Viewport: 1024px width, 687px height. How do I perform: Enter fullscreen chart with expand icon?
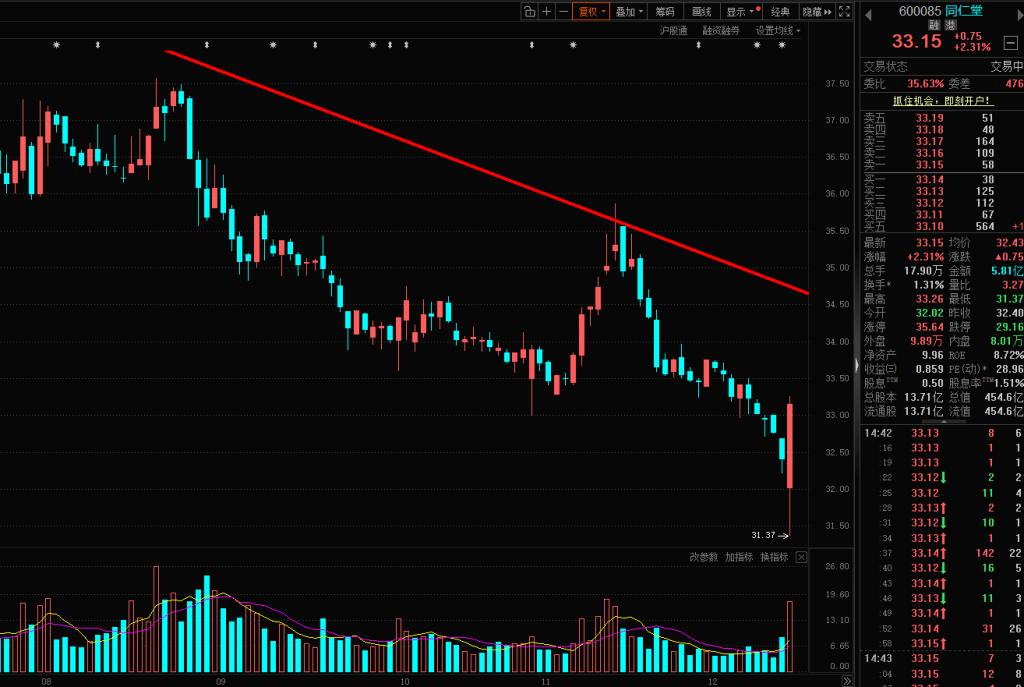(845, 12)
